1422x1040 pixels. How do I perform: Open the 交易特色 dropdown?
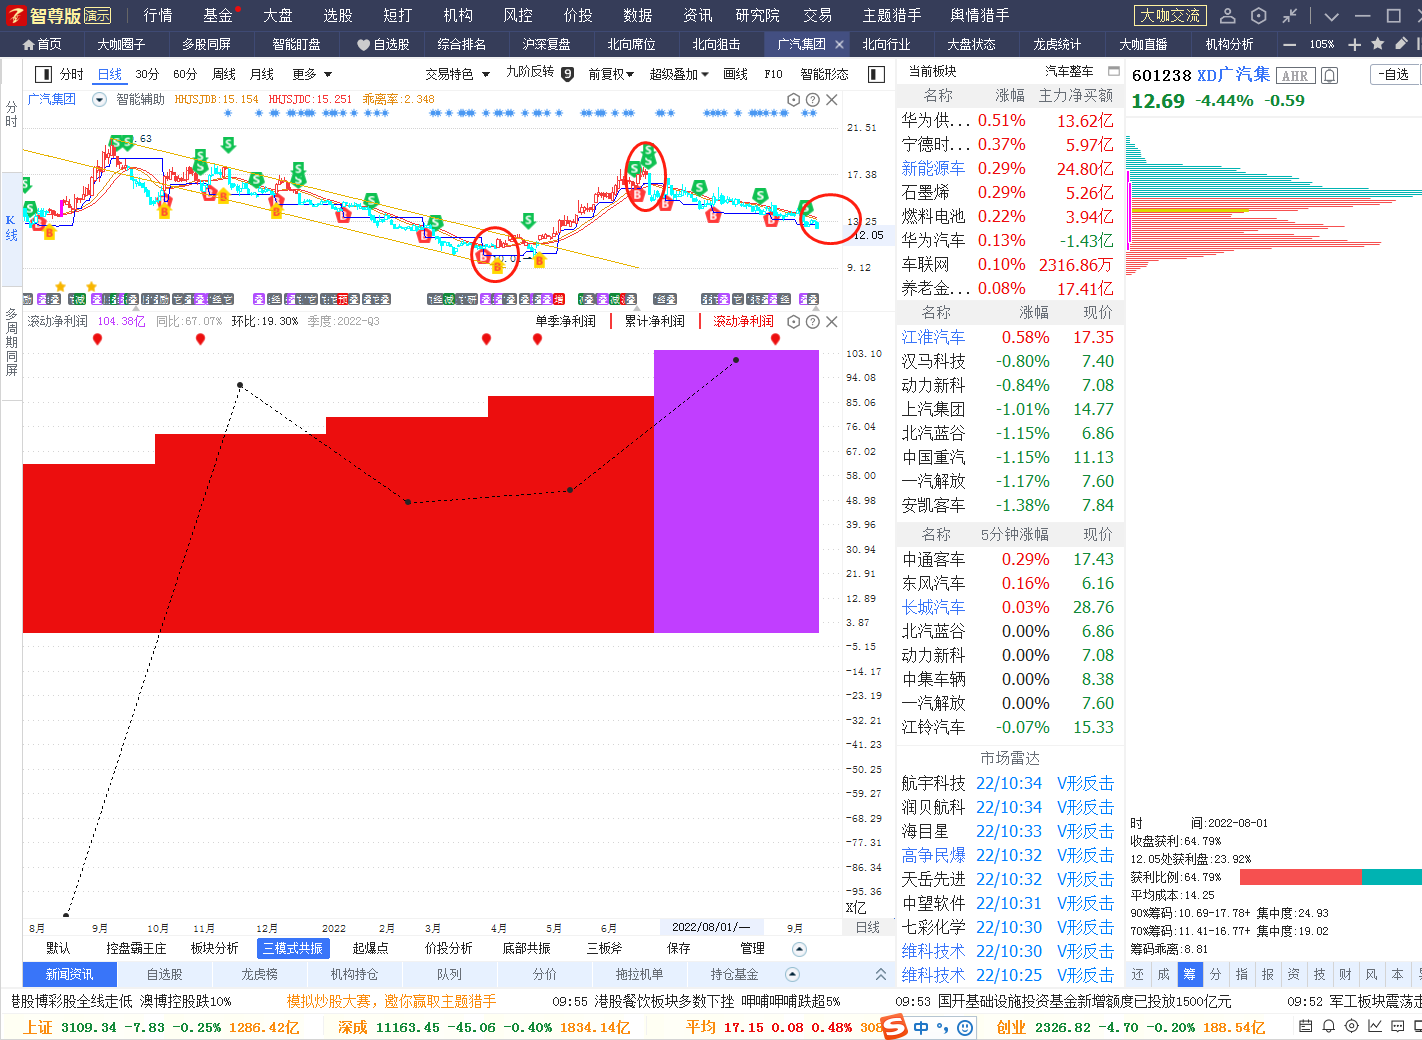coord(457,74)
